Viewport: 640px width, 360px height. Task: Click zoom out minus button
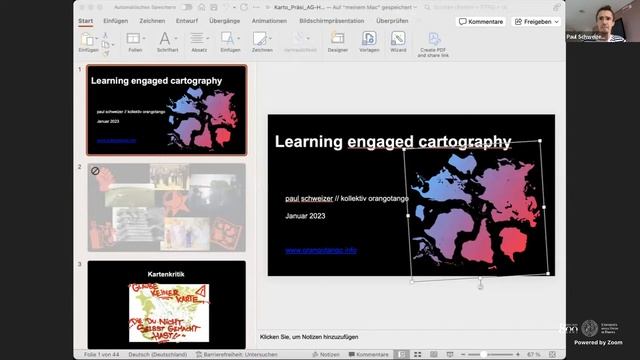click(x=463, y=355)
